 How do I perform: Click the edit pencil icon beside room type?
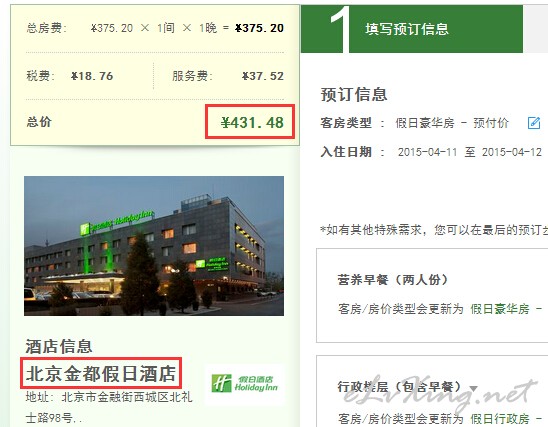pyautogui.click(x=534, y=123)
